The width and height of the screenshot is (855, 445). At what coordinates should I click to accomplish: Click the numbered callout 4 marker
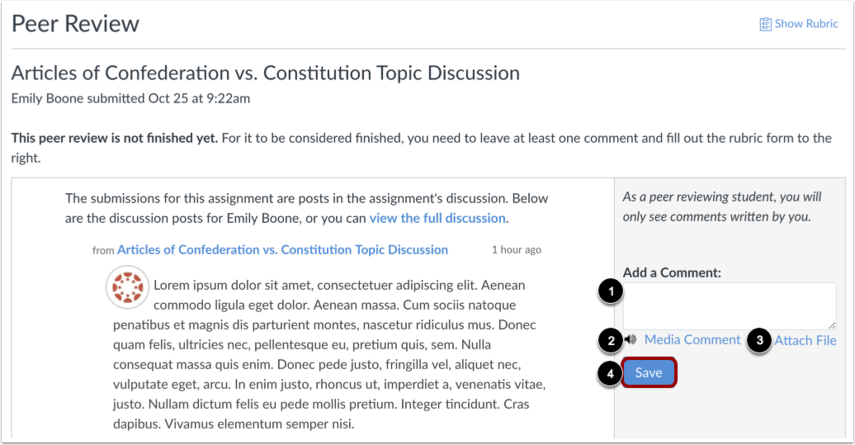click(611, 374)
